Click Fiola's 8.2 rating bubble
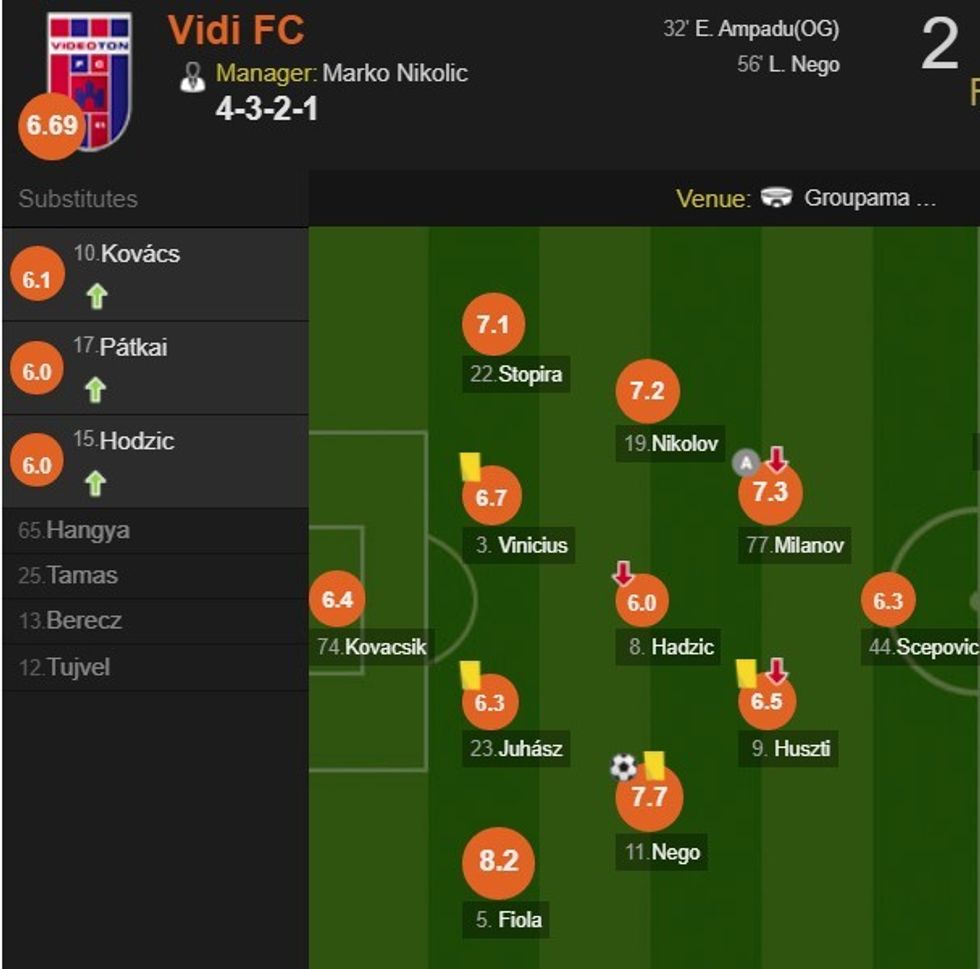980x969 pixels. [x=498, y=862]
